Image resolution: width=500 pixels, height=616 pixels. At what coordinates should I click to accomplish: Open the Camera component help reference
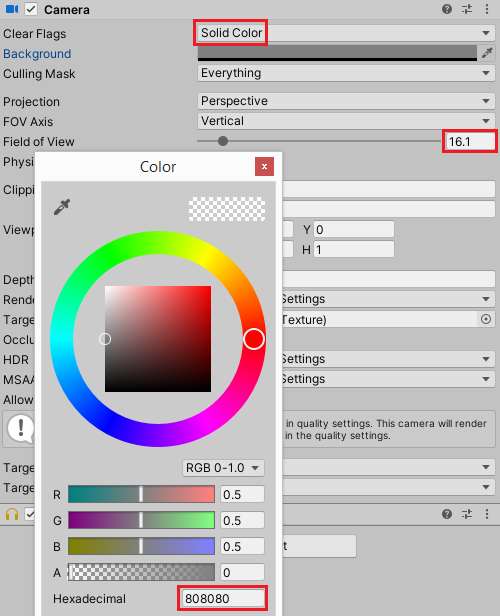coord(447,9)
